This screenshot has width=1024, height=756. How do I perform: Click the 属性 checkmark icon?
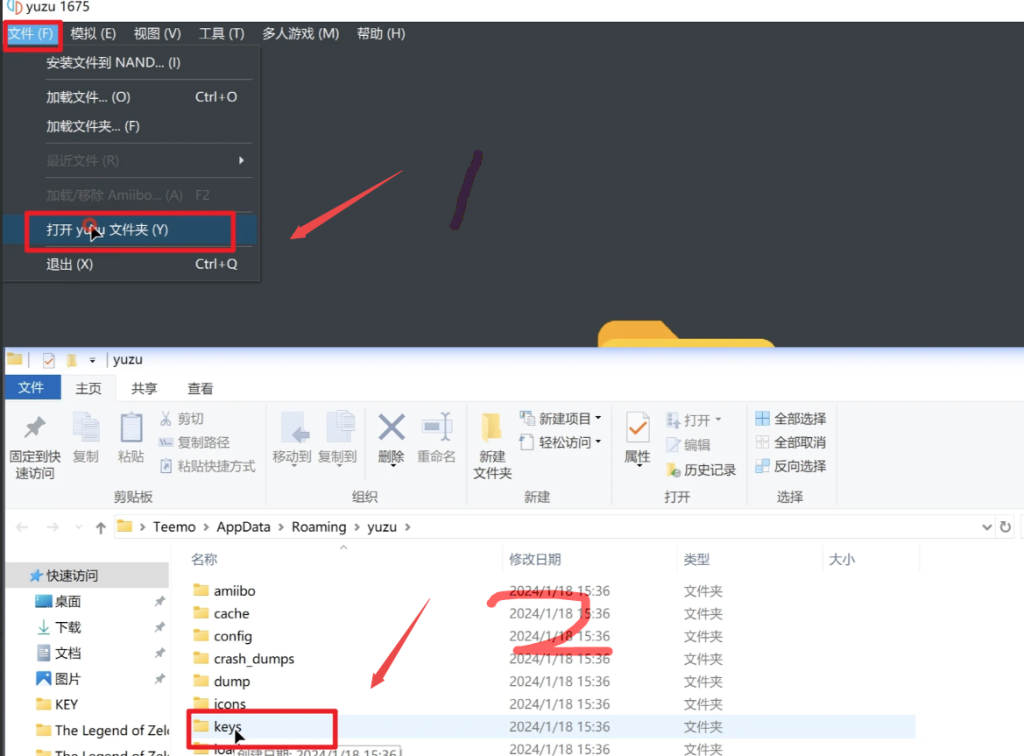tap(637, 429)
